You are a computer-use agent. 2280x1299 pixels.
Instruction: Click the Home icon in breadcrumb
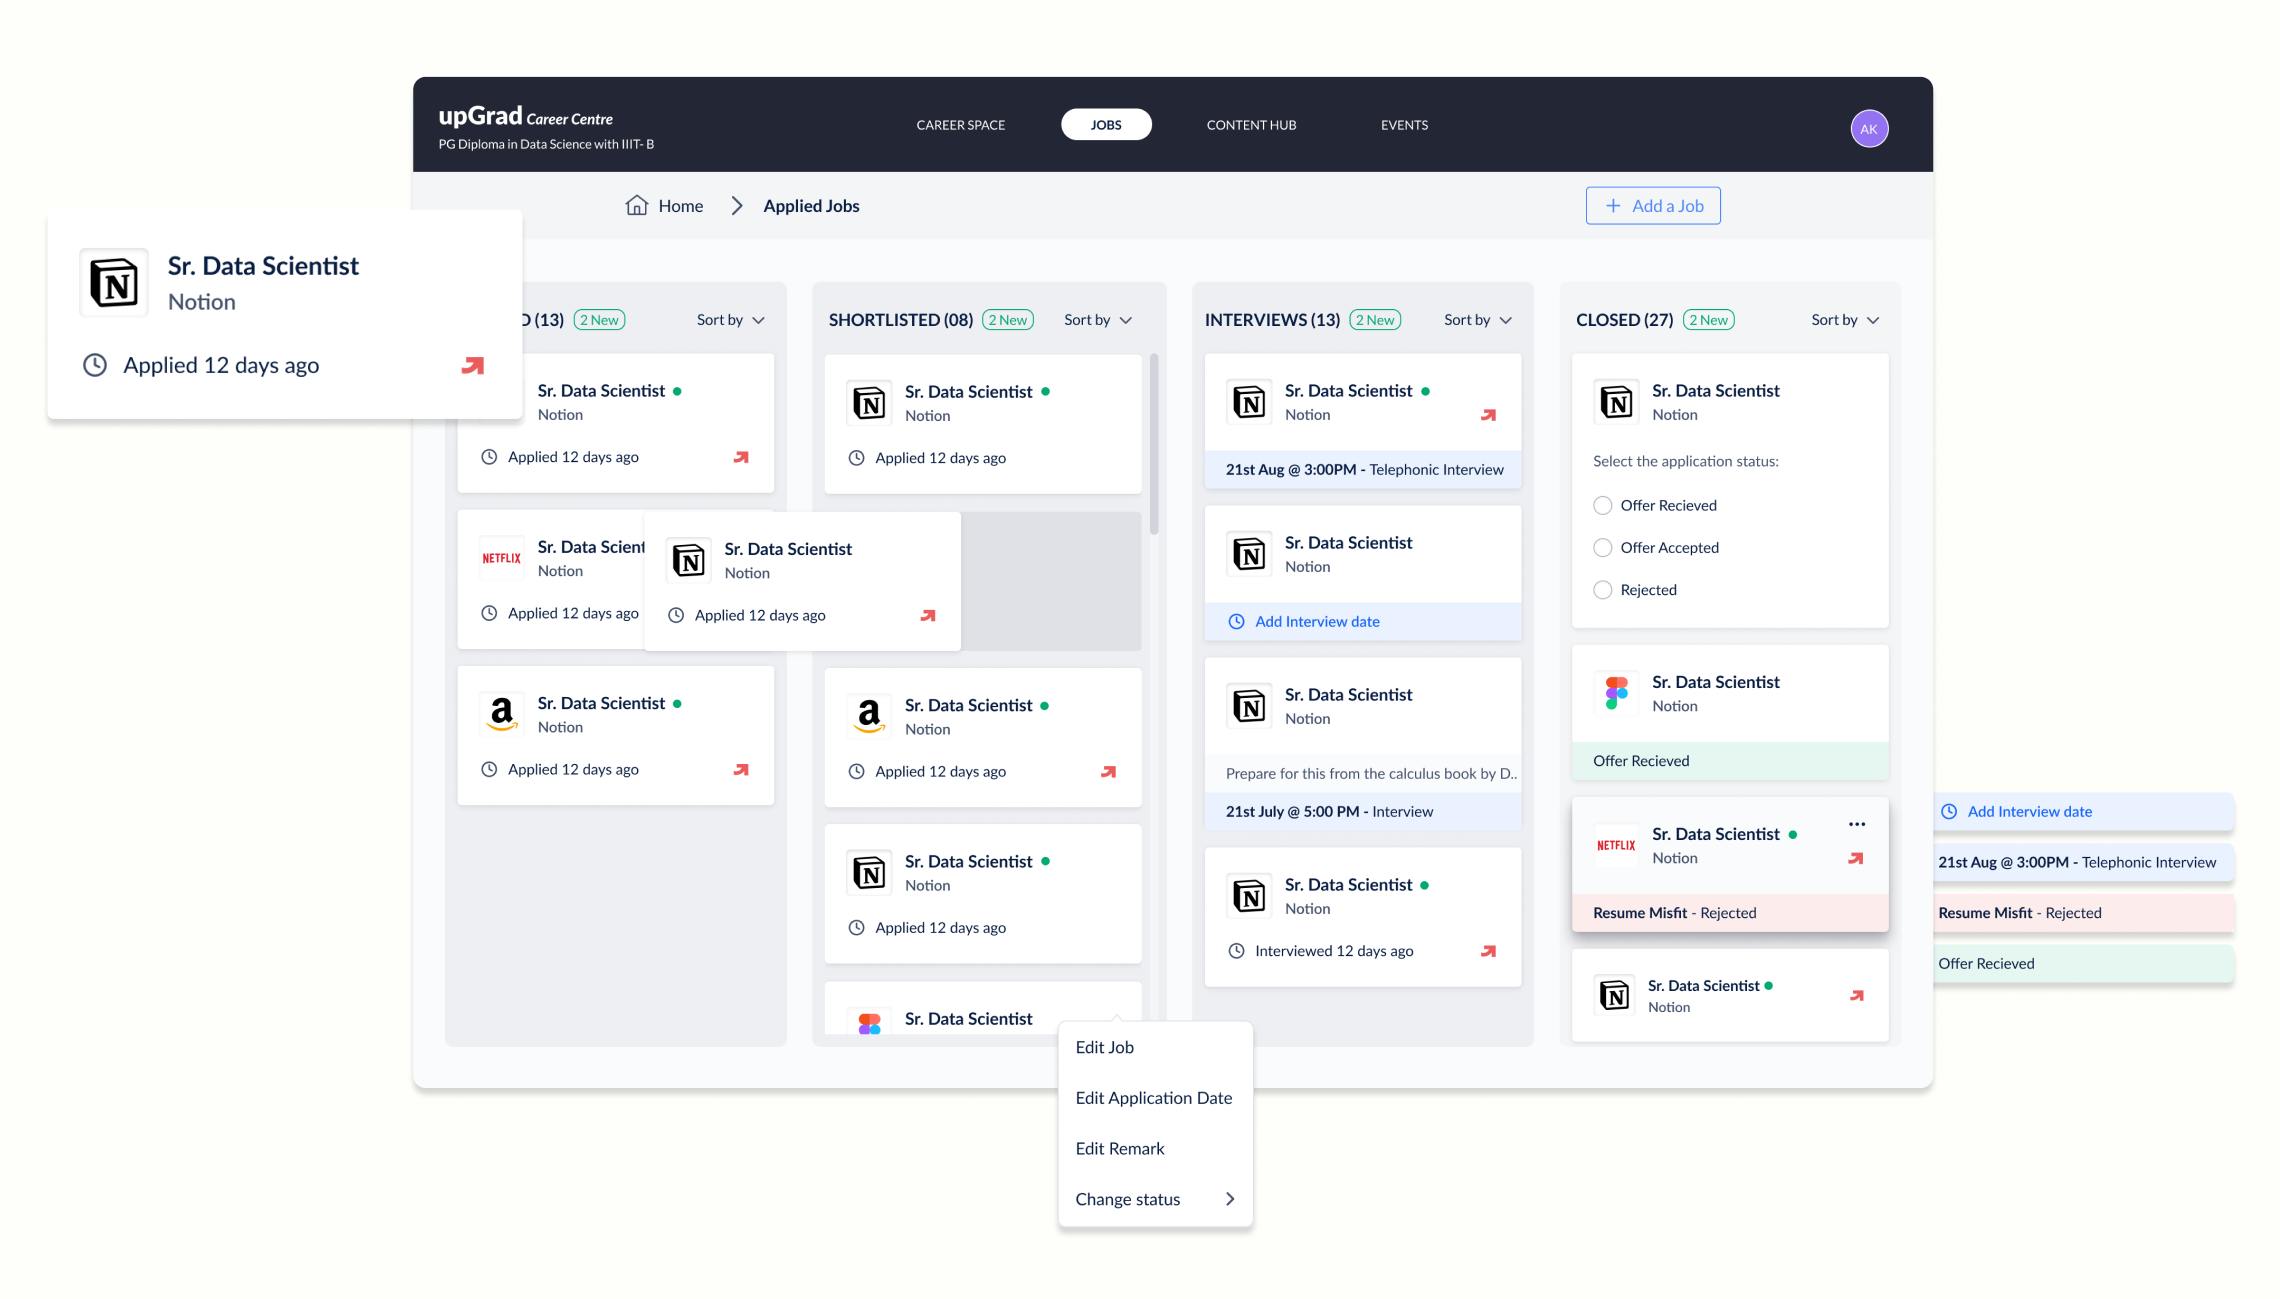(636, 205)
